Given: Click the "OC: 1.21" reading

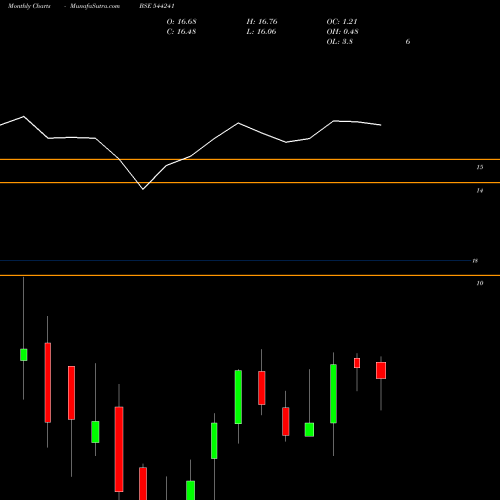Looking at the screenshot, I should (x=342, y=22).
